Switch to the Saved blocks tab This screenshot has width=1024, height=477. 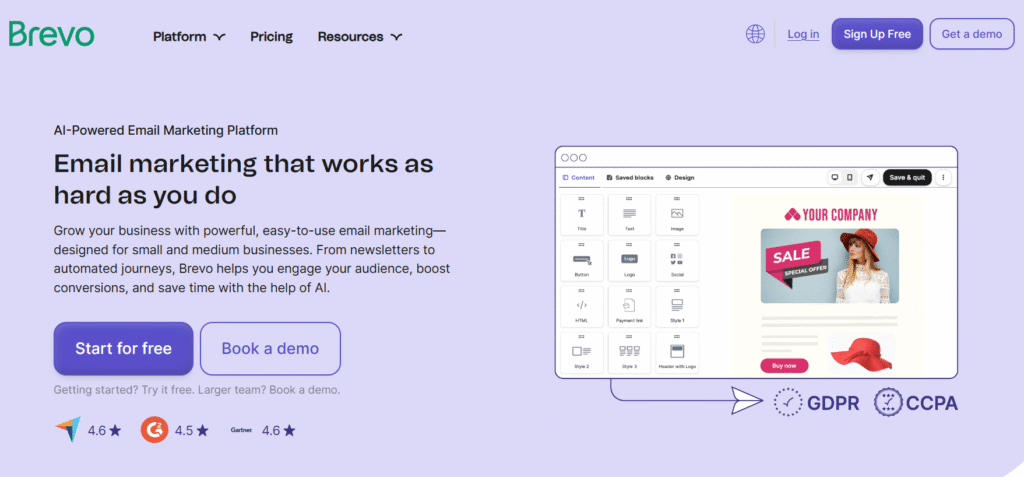[630, 177]
